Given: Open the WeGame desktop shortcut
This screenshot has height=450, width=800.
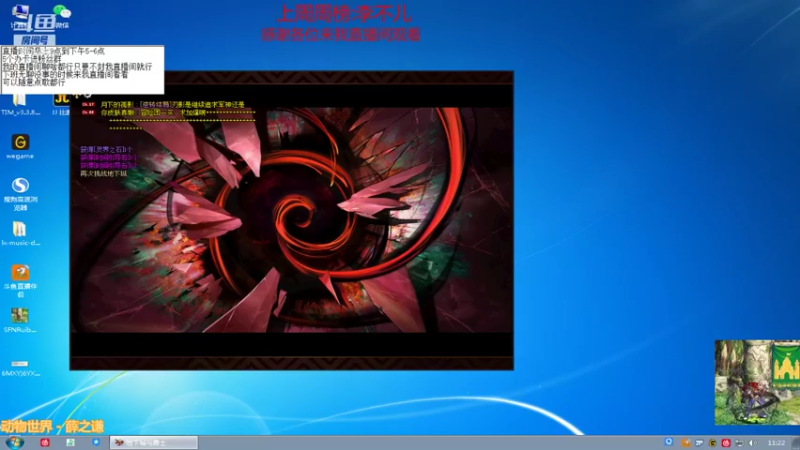Looking at the screenshot, I should 20,147.
